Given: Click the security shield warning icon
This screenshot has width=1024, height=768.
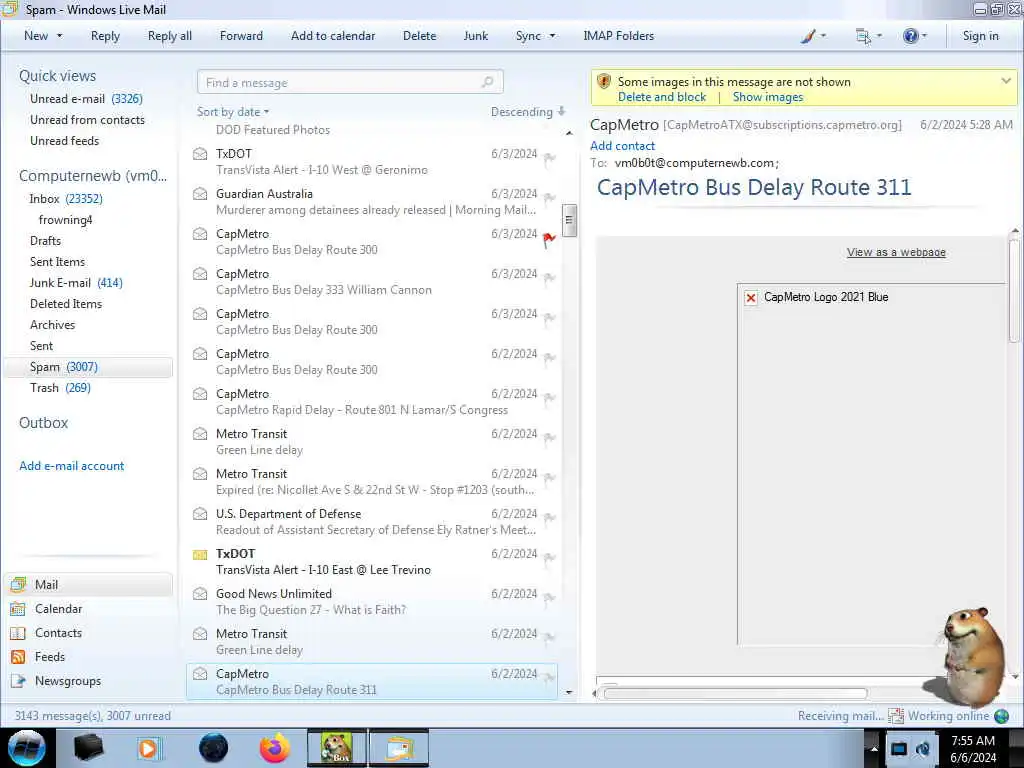Looking at the screenshot, I should pos(604,82).
